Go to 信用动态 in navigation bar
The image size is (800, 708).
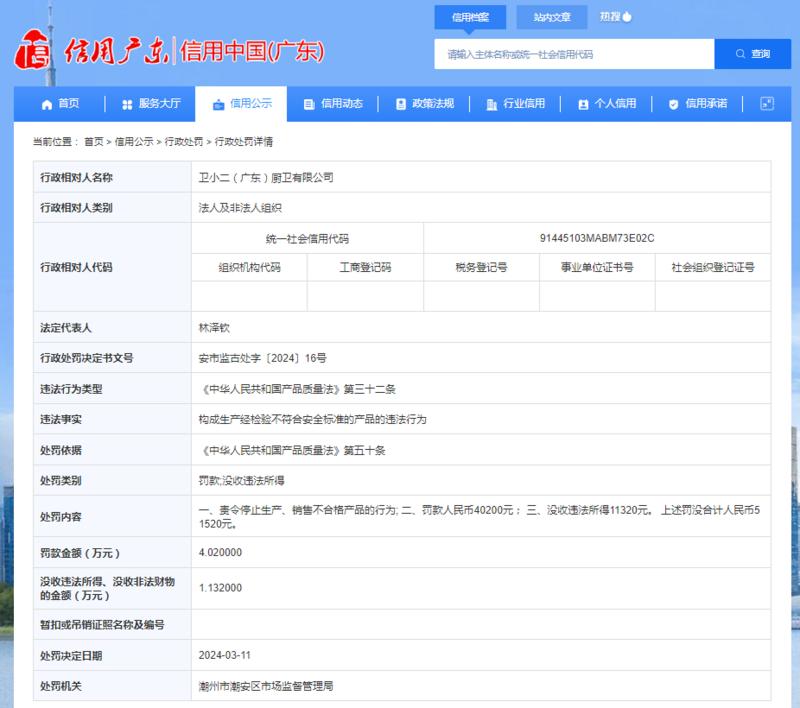tap(333, 104)
